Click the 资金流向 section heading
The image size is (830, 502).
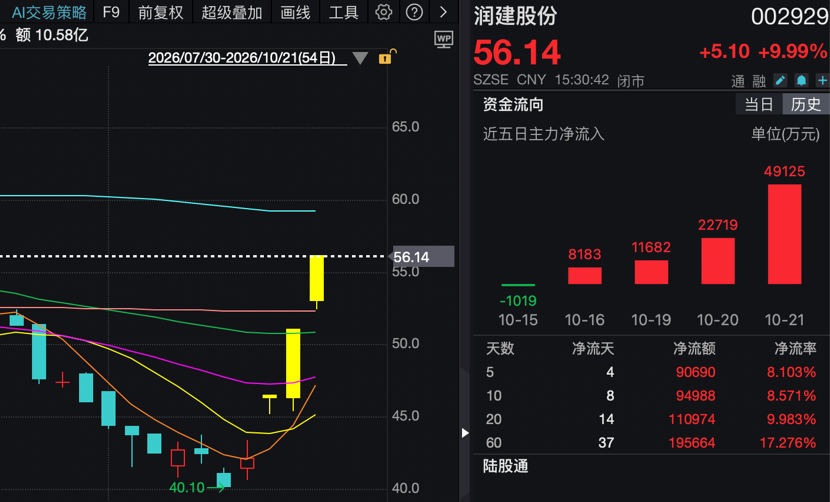[x=513, y=104]
